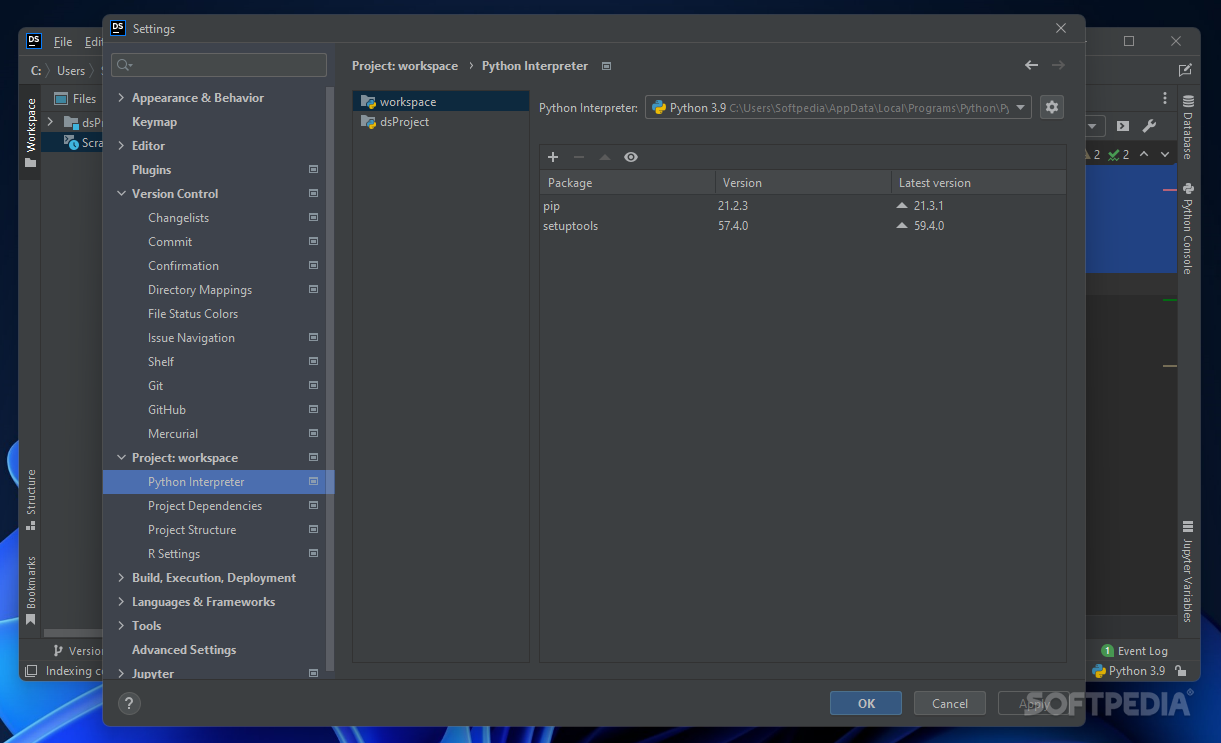Jump to previous highlighted error arrow
Viewport: 1221px width, 743px height.
point(1144,154)
